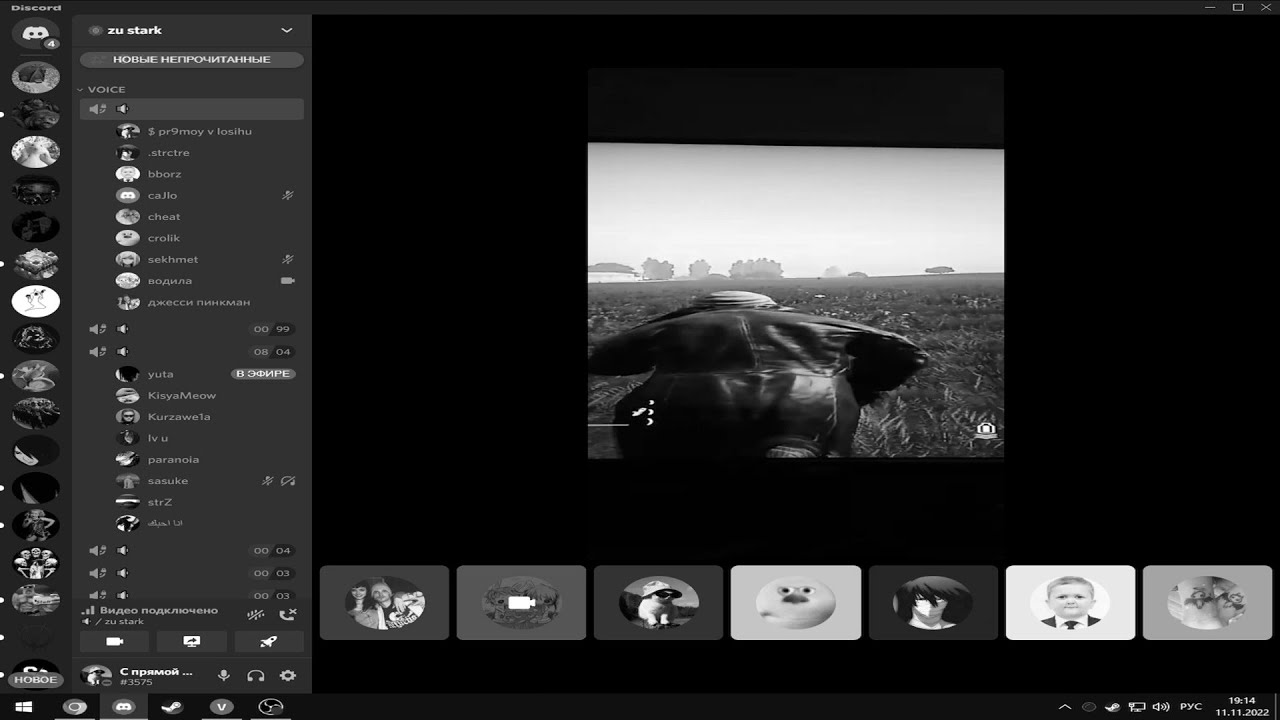Turn on camera in voice panel

(115, 641)
